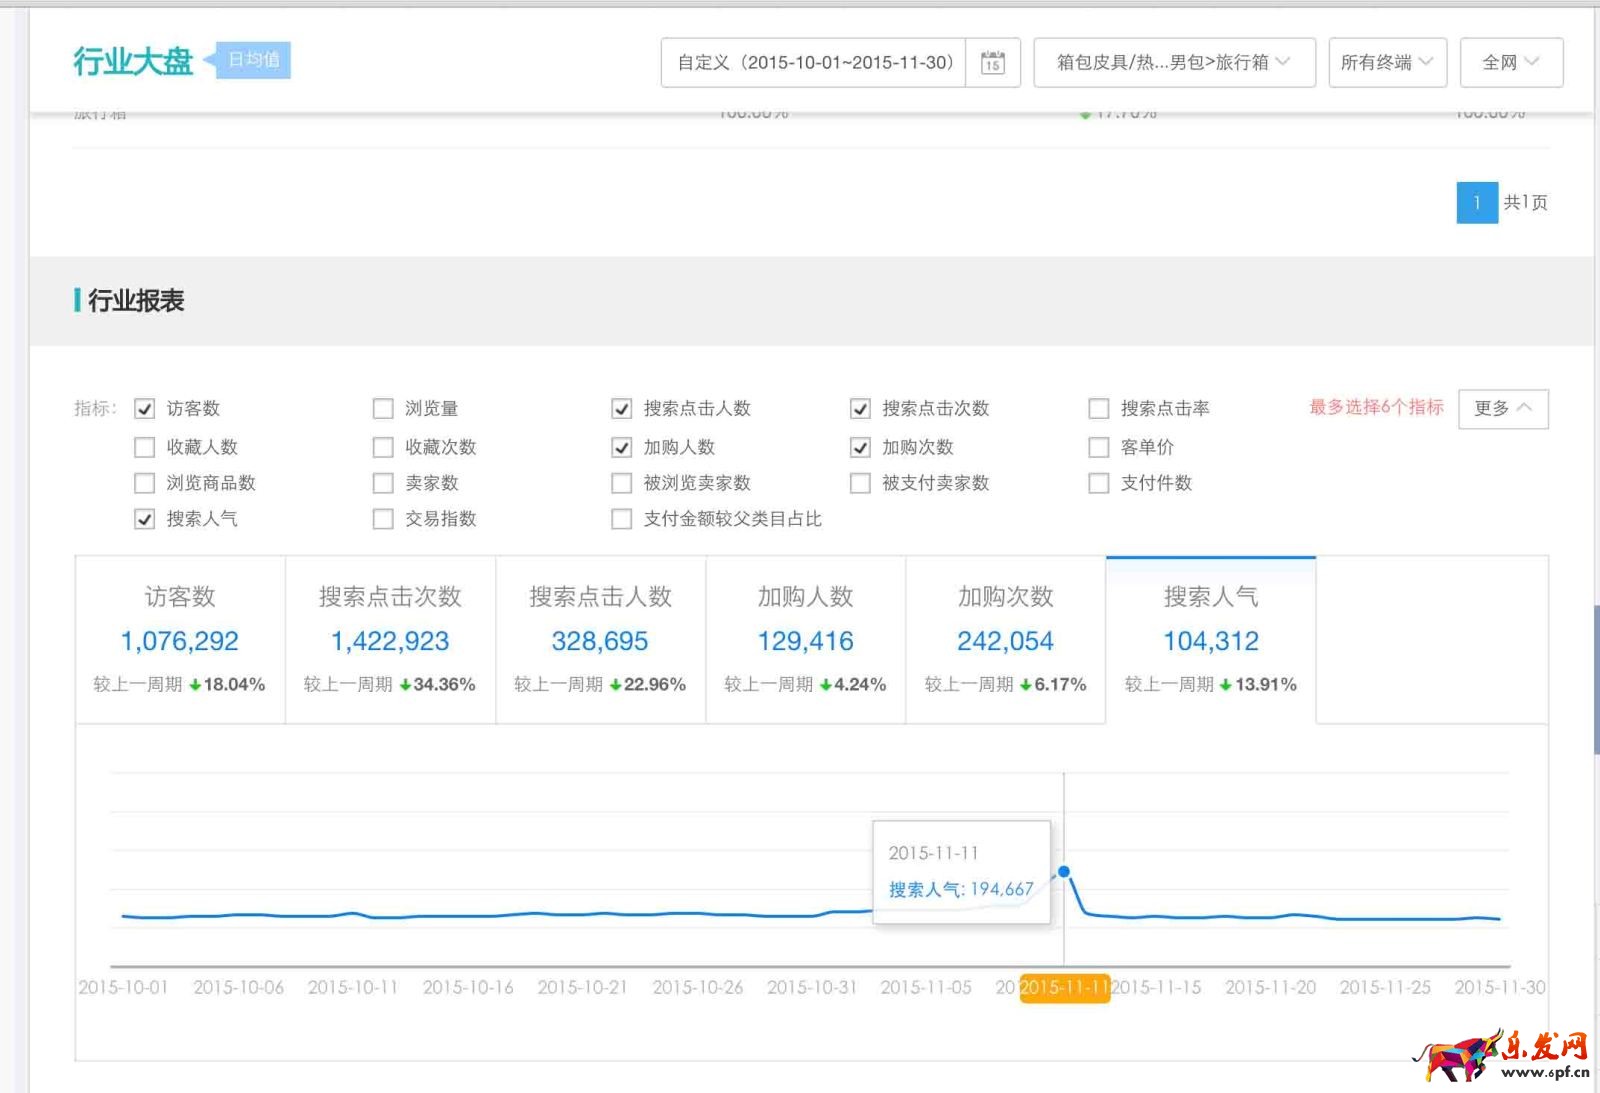This screenshot has height=1093, width=1600.
Task: Select the 加购次数 metric card
Action: pyautogui.click(x=1005, y=640)
